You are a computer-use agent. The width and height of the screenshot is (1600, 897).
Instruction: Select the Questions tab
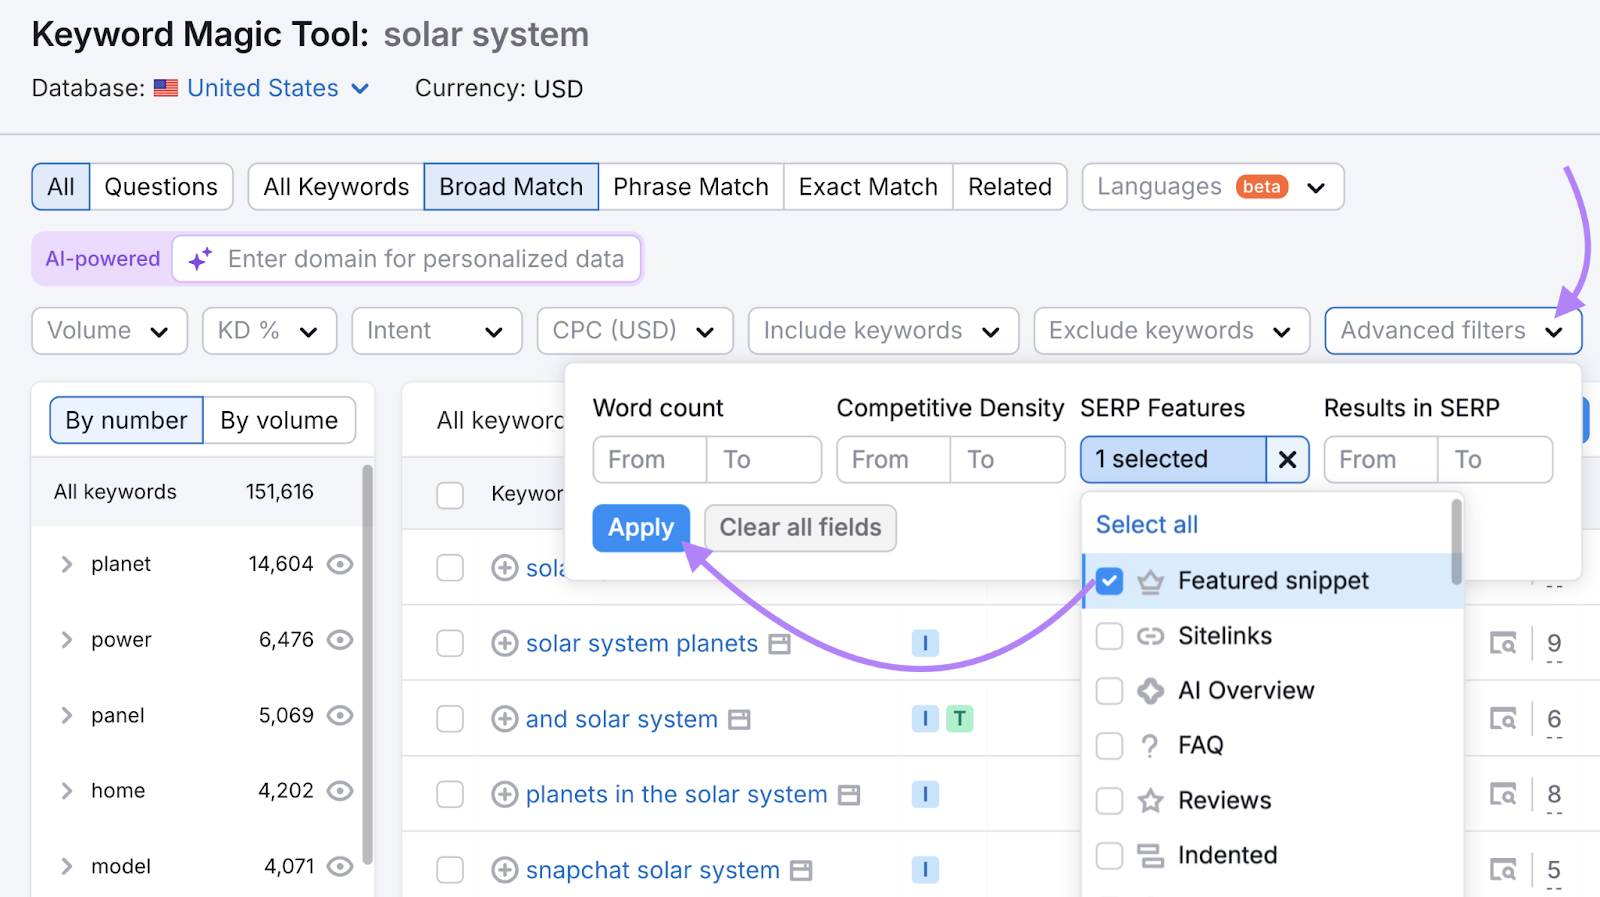[161, 187]
